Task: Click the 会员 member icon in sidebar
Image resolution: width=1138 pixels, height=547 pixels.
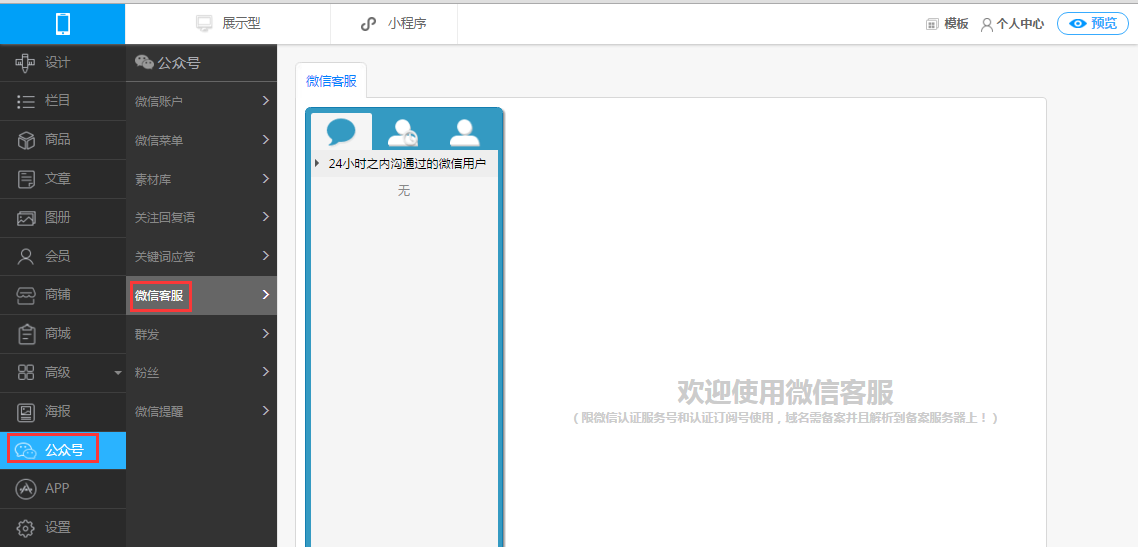Action: [26, 257]
